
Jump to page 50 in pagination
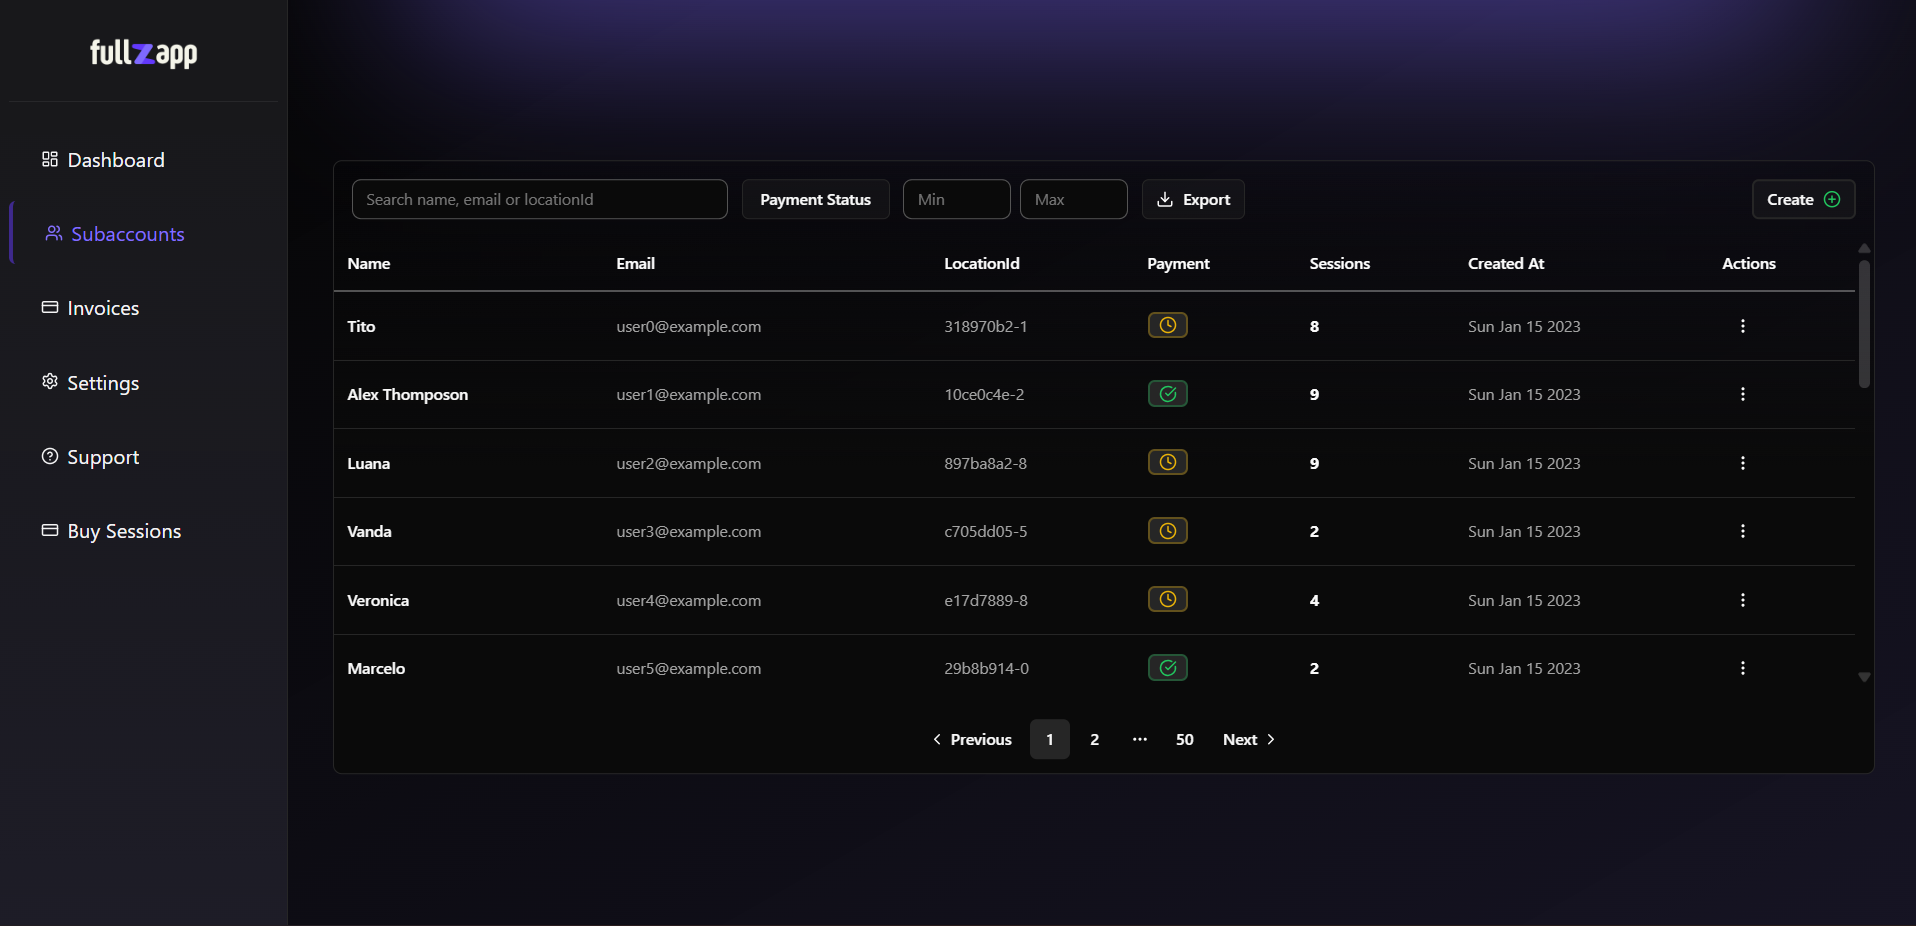click(1184, 740)
